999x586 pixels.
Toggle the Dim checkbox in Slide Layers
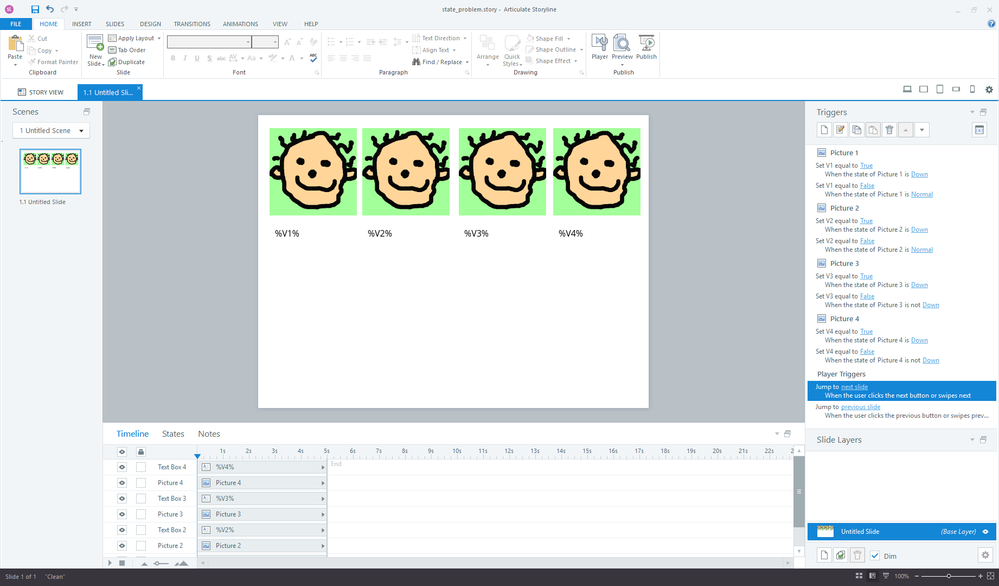pyautogui.click(x=875, y=555)
